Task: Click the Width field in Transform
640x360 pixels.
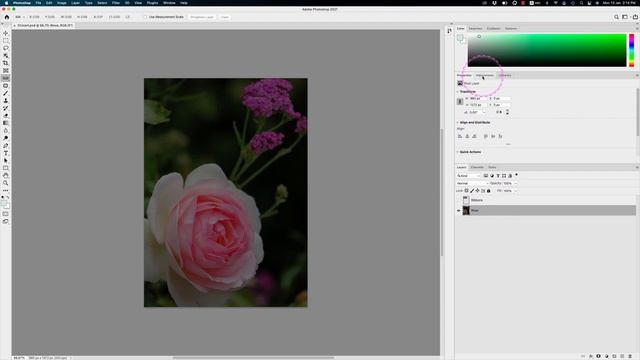Action: point(478,98)
